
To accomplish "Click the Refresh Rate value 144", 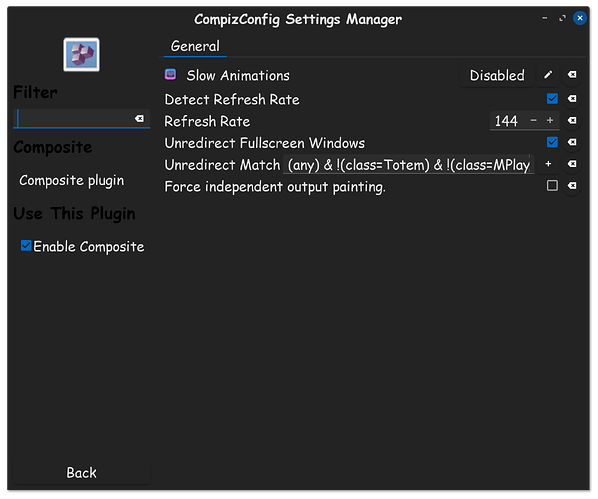I will click(x=506, y=121).
